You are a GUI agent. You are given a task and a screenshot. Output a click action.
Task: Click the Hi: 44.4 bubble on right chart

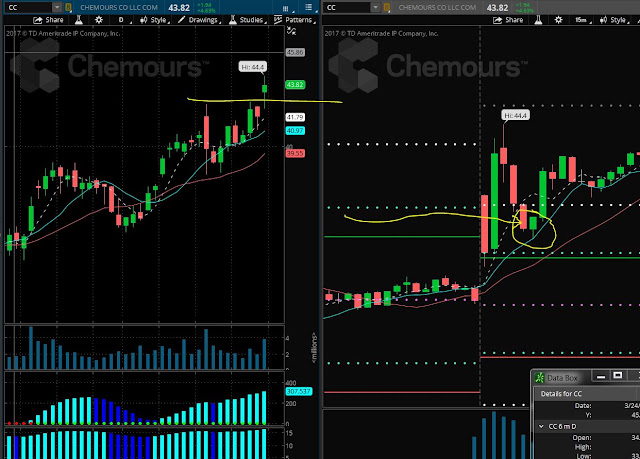pyautogui.click(x=516, y=115)
